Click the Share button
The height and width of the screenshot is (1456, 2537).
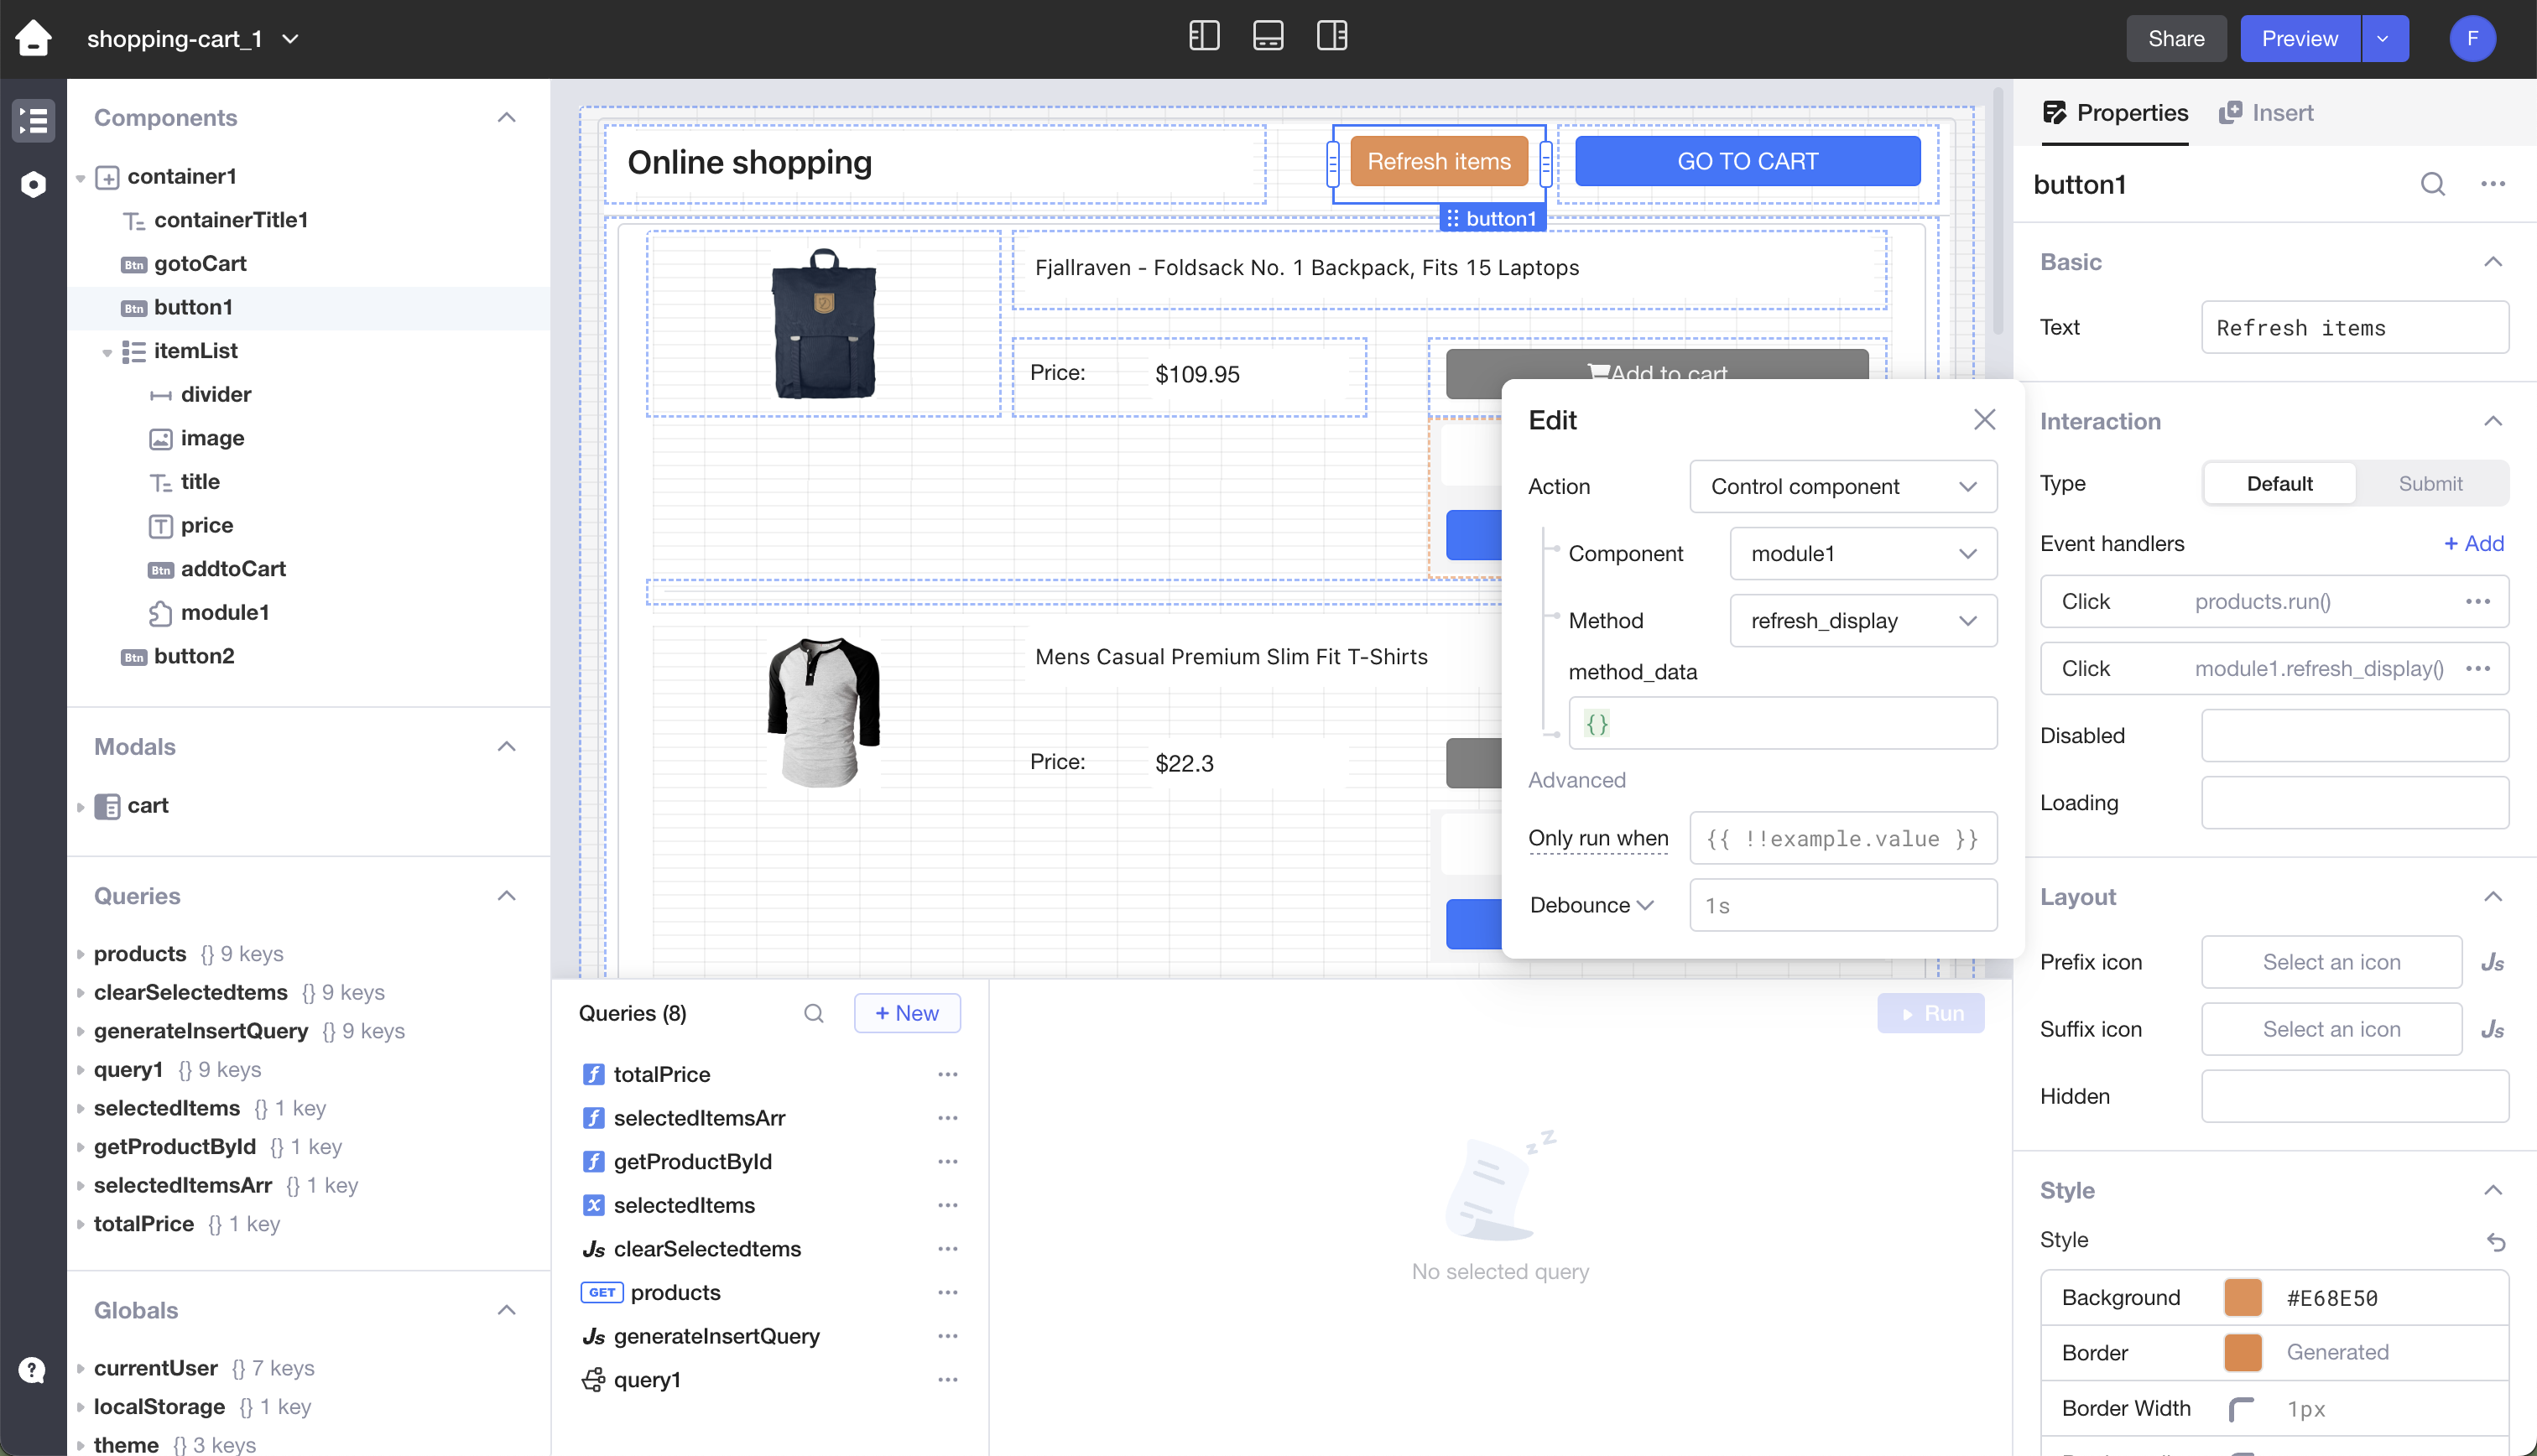(2175, 38)
